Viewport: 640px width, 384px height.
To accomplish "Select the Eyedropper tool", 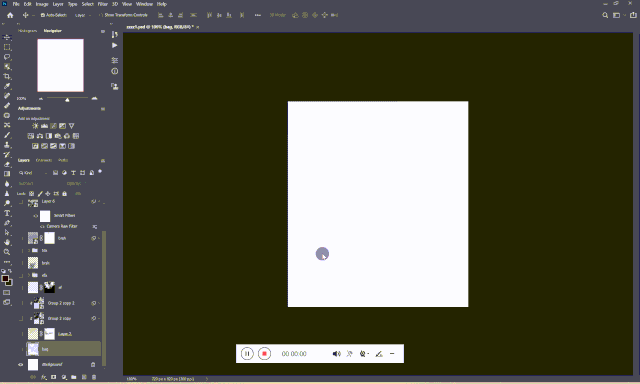I will pos(7,86).
